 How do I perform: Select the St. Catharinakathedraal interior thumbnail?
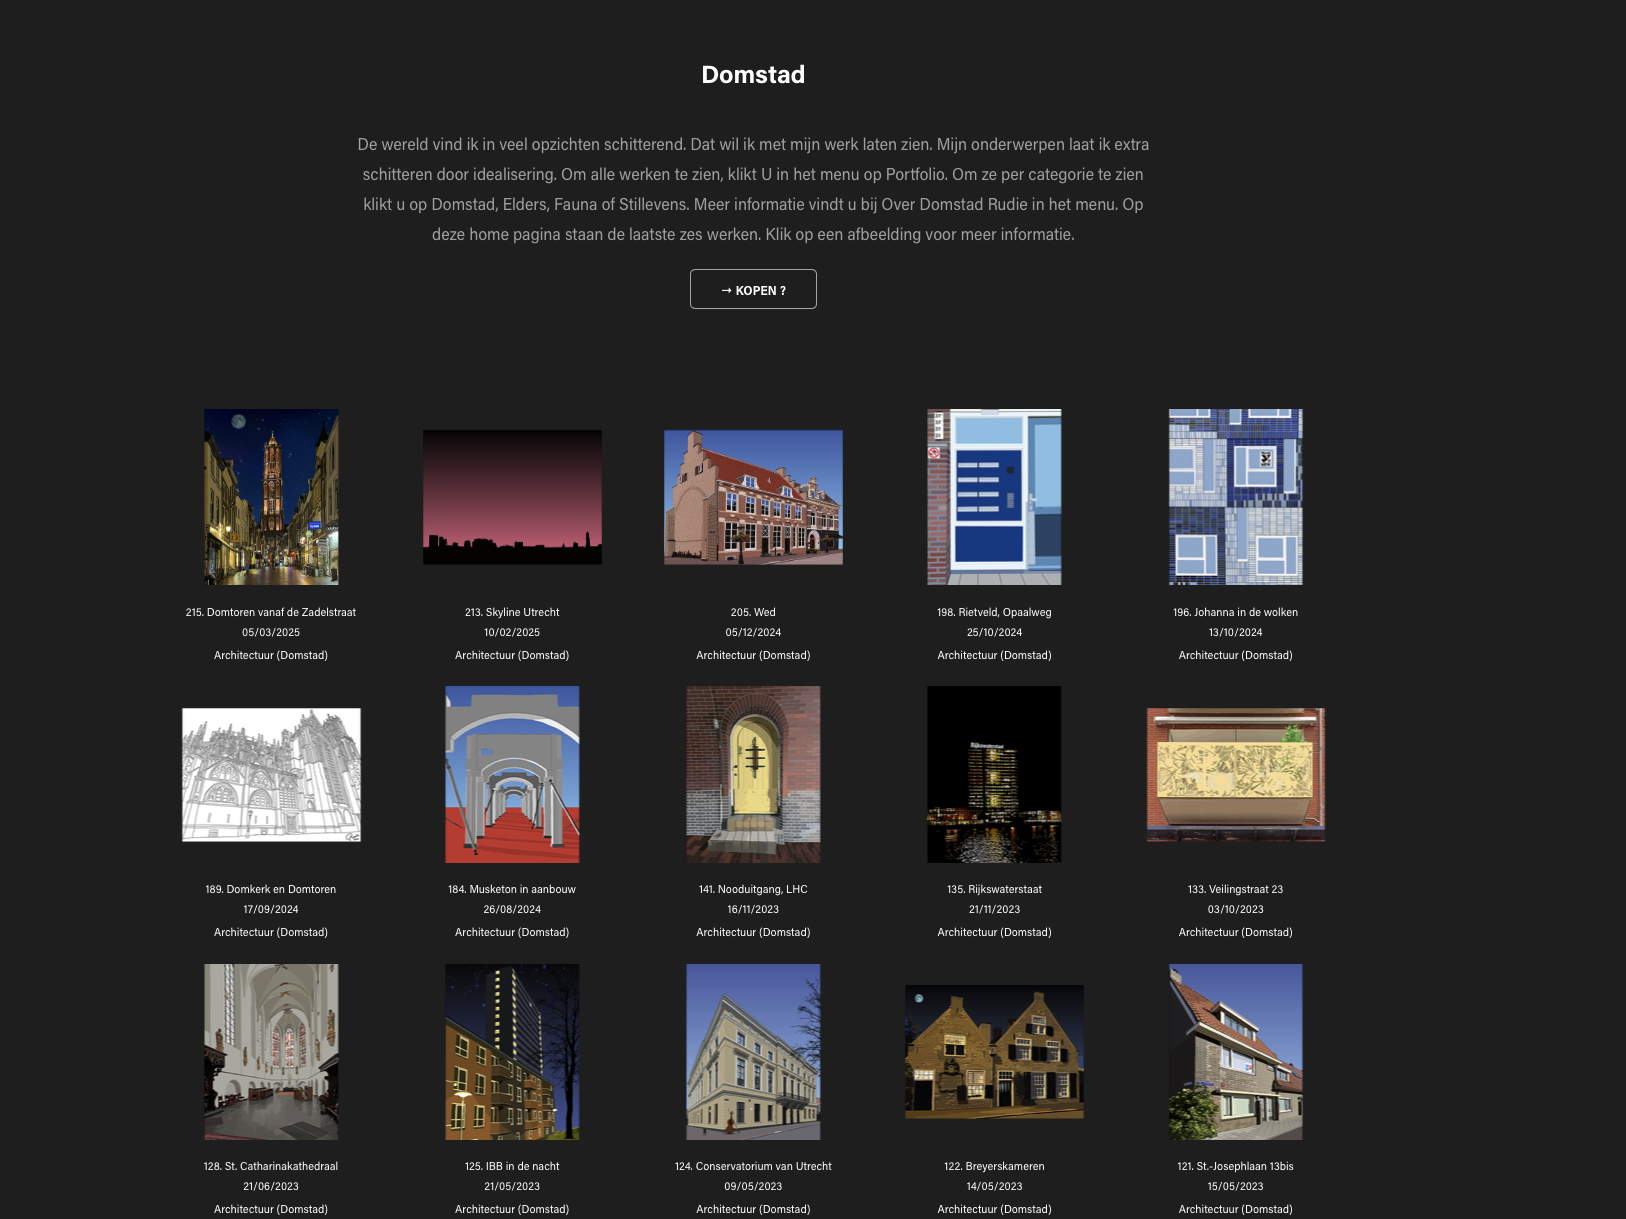click(271, 1052)
